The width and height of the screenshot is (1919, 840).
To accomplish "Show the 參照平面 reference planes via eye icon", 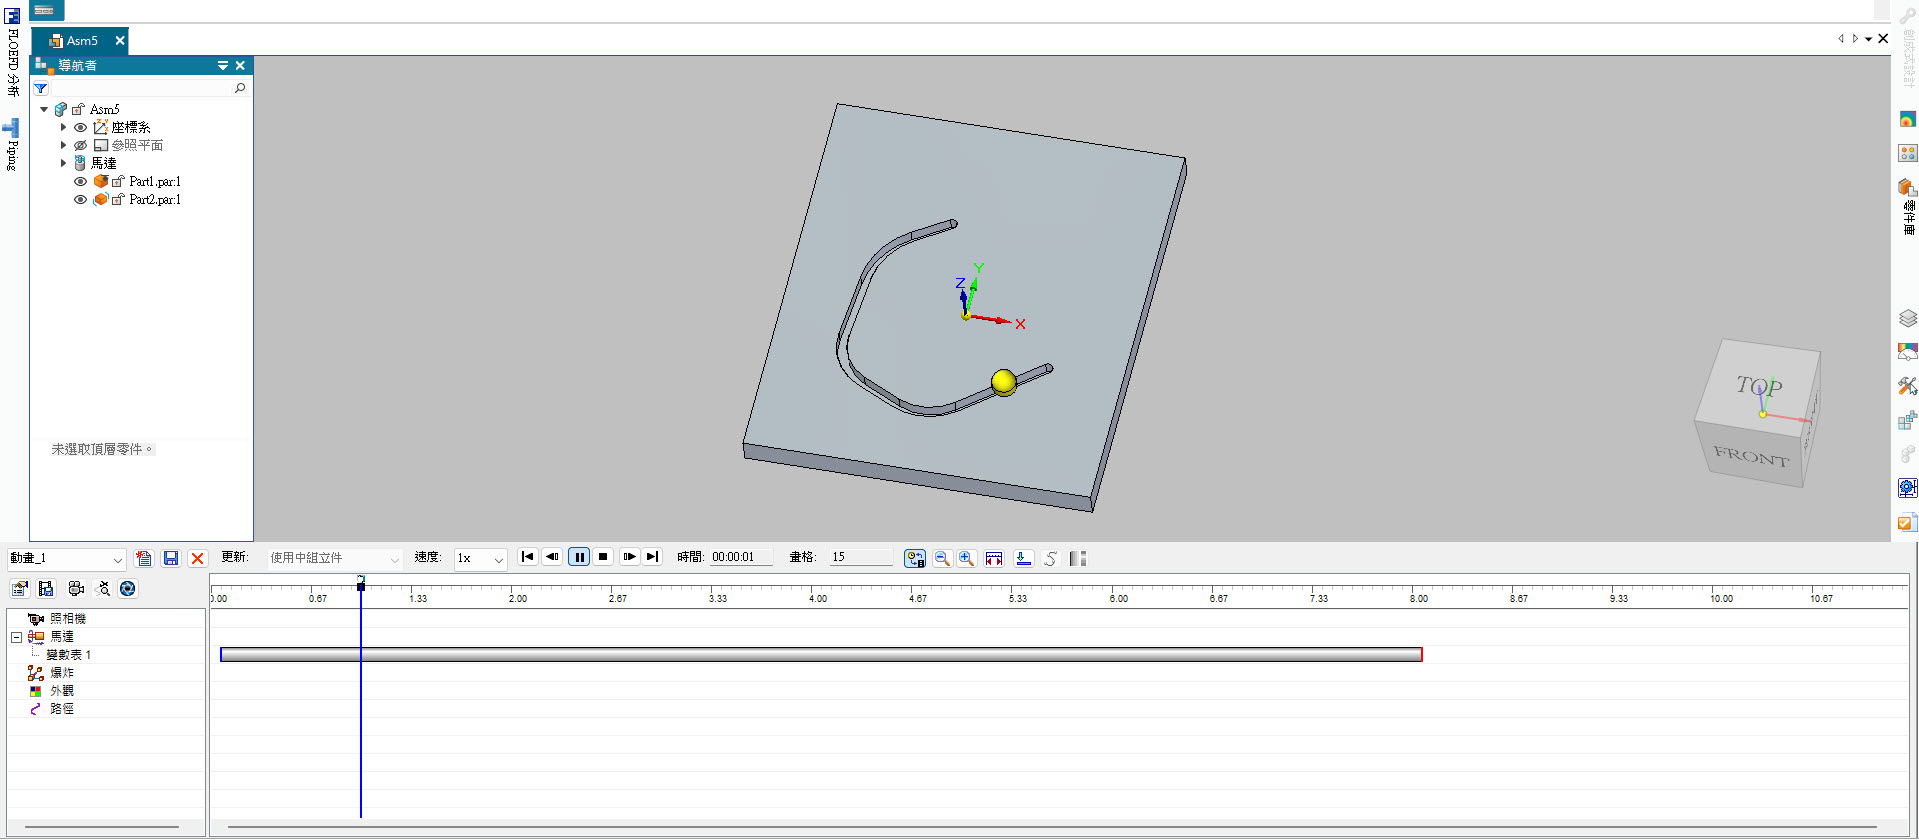I will coord(81,146).
